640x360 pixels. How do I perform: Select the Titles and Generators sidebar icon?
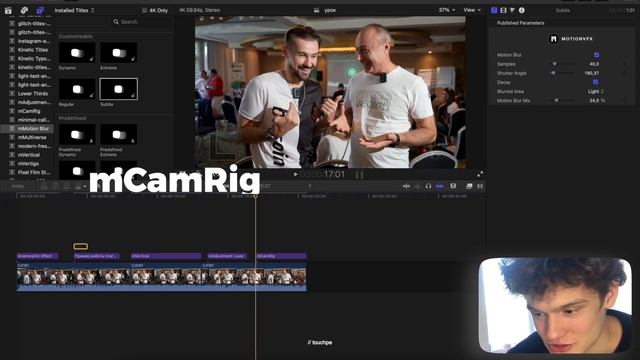[x=40, y=11]
